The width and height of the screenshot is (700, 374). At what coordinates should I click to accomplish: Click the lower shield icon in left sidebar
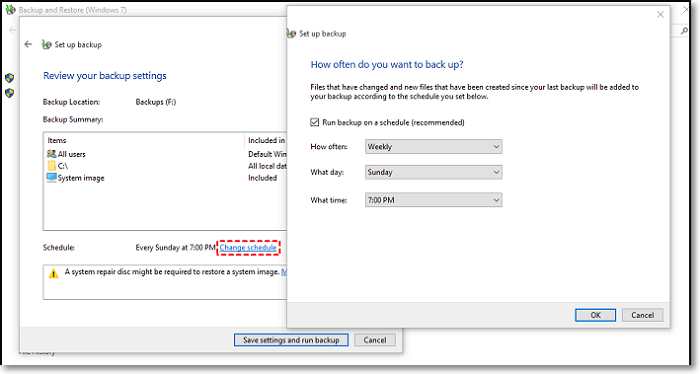(9, 93)
